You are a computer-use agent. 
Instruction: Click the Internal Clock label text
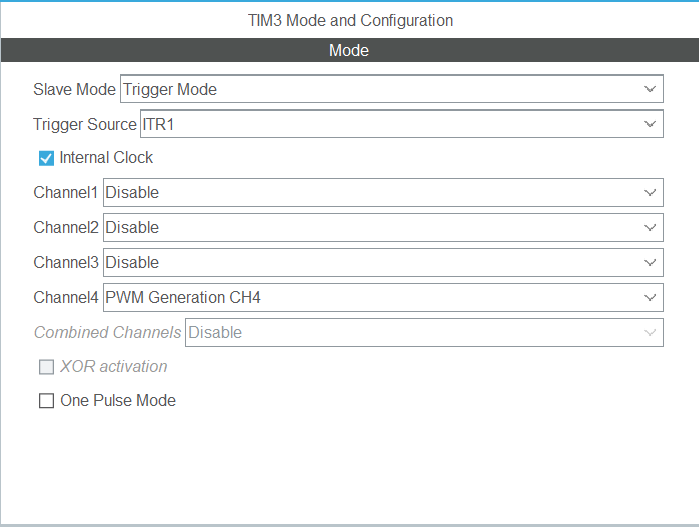[x=106, y=158]
